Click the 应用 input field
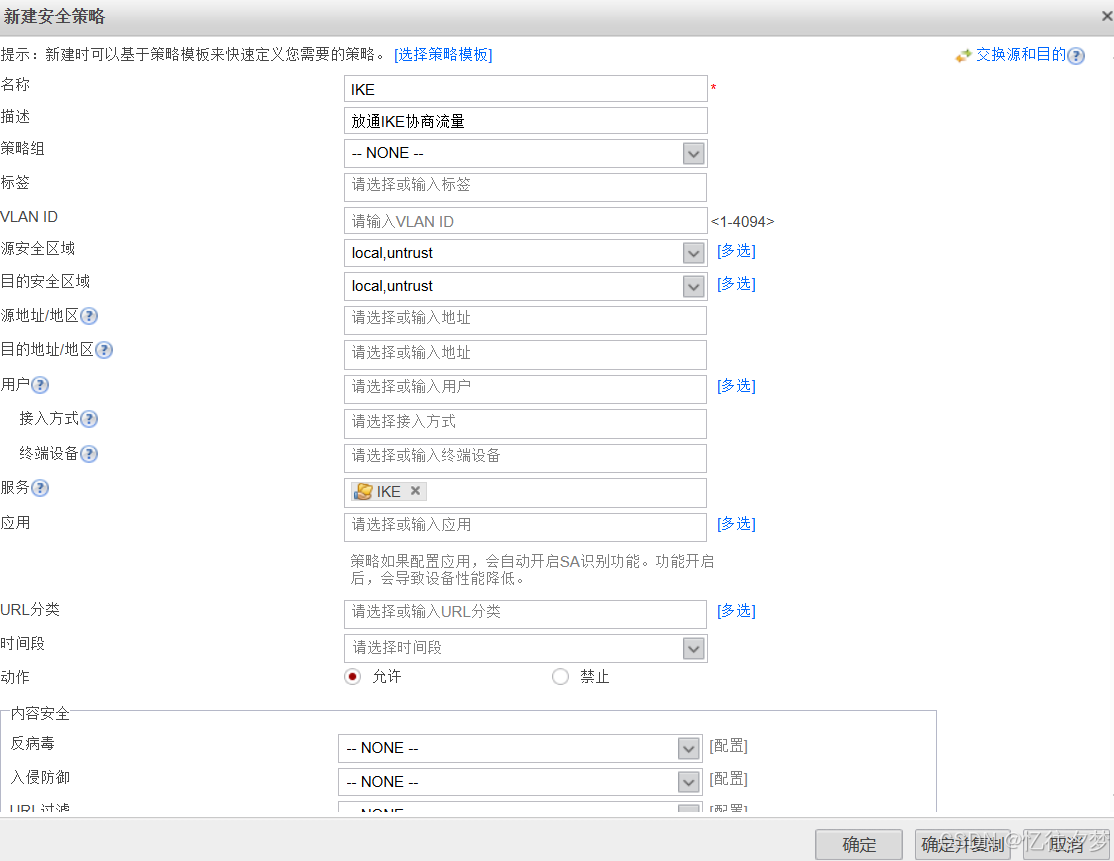Viewport: 1114px width, 861px height. pos(526,527)
